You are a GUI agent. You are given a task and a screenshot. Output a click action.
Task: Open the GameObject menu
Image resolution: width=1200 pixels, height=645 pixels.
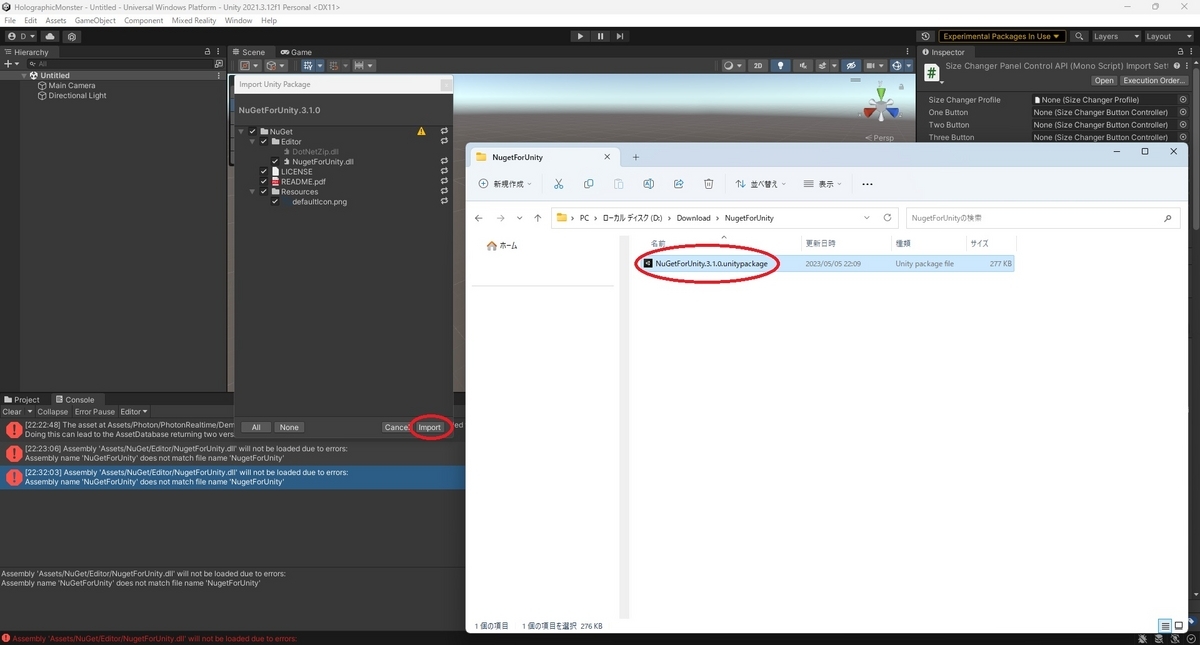pos(95,20)
